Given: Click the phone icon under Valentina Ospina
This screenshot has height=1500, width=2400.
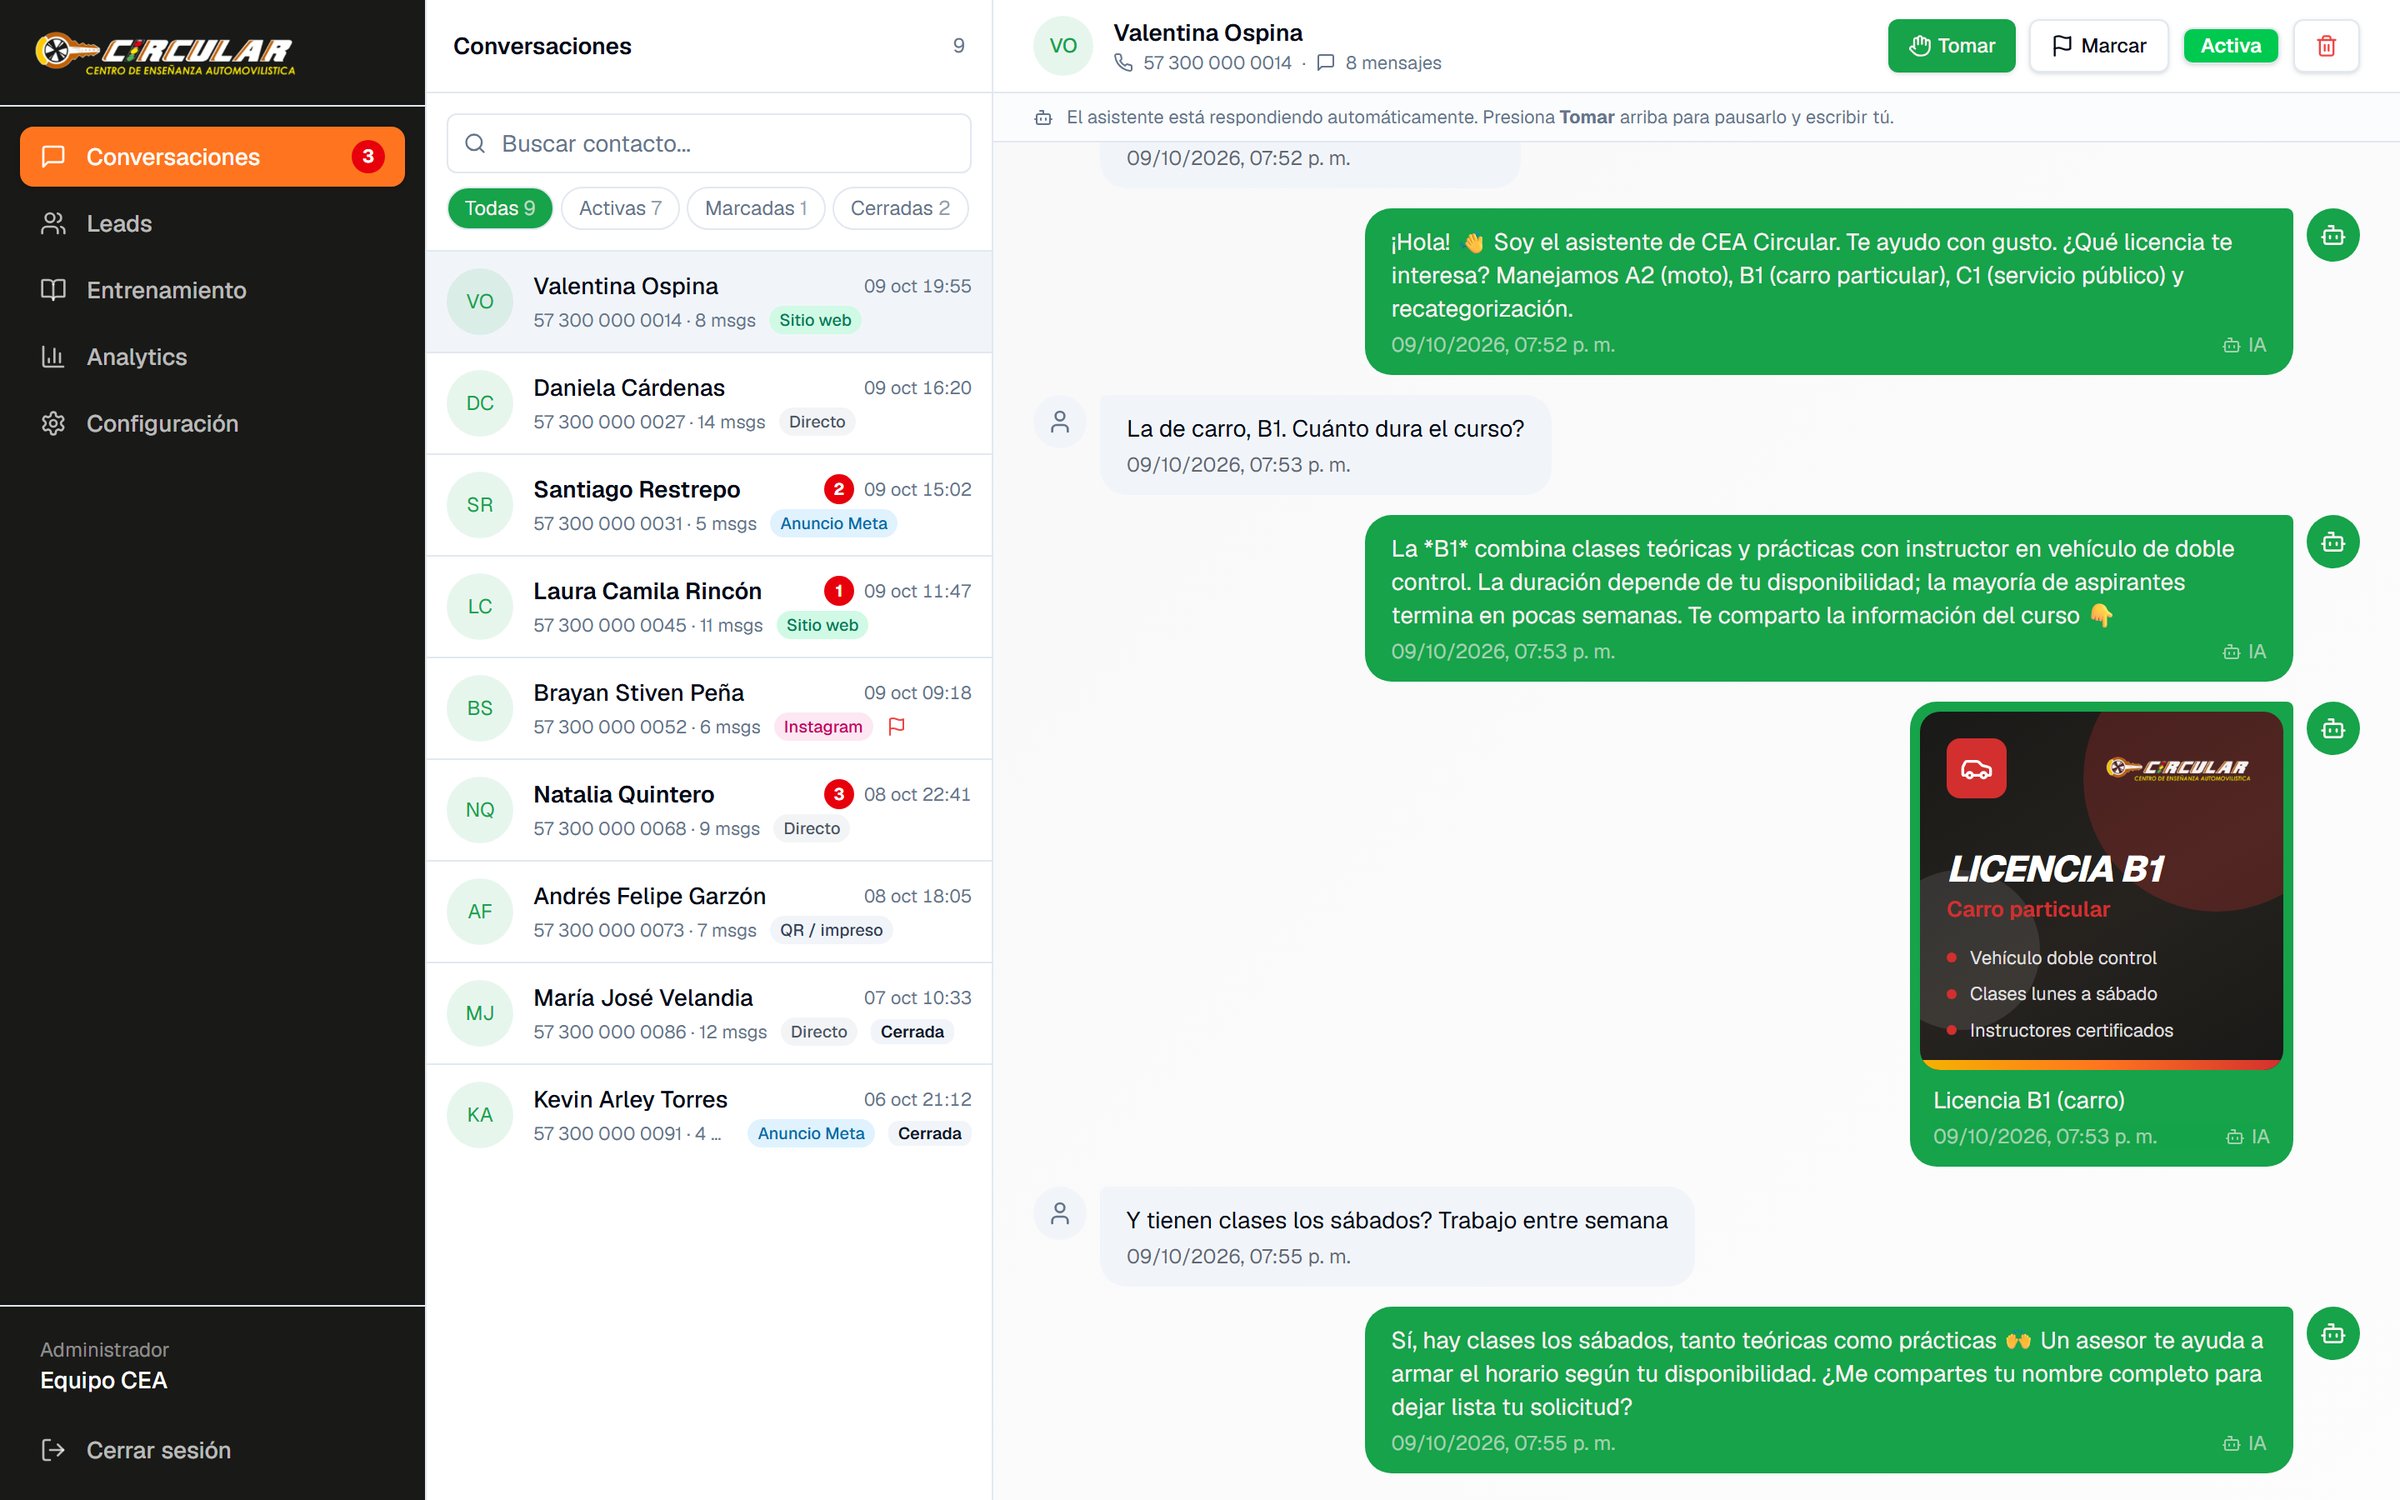Looking at the screenshot, I should coord(1123,63).
